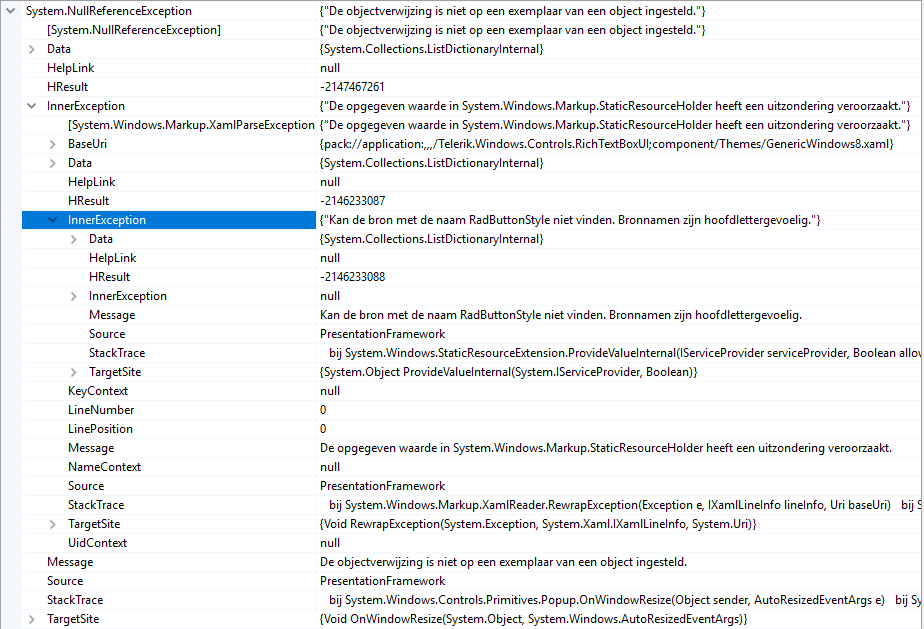Click StackTrace value starting with StaticResourceExtension.ProvideValueInternal
924x629 pixels.
pyautogui.click(x=625, y=353)
